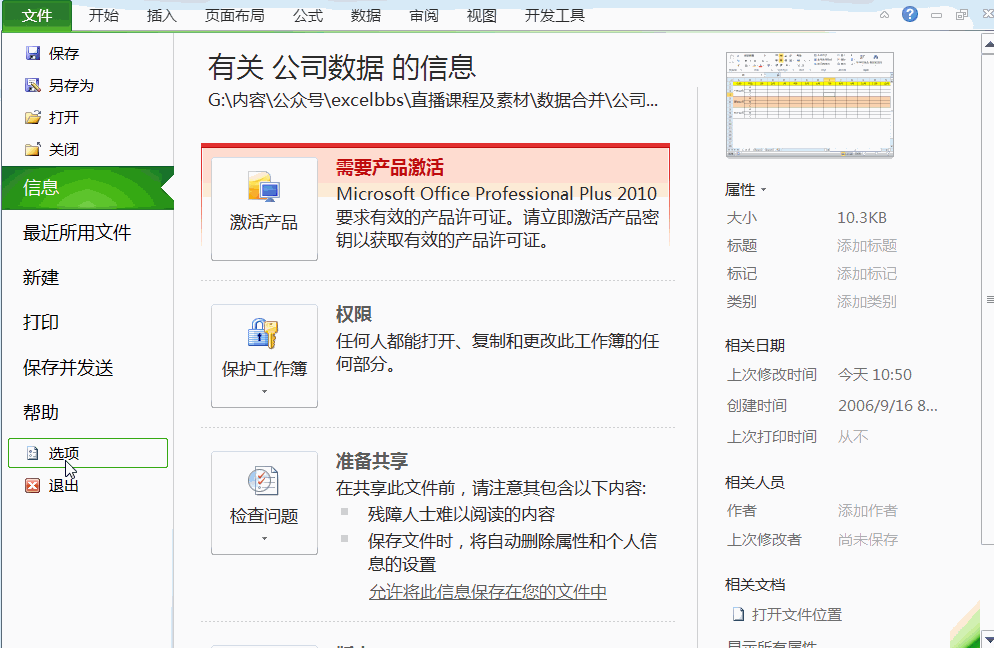This screenshot has width=994, height=648.
Task: Switch to the Insert (插入) tab
Action: (x=162, y=15)
